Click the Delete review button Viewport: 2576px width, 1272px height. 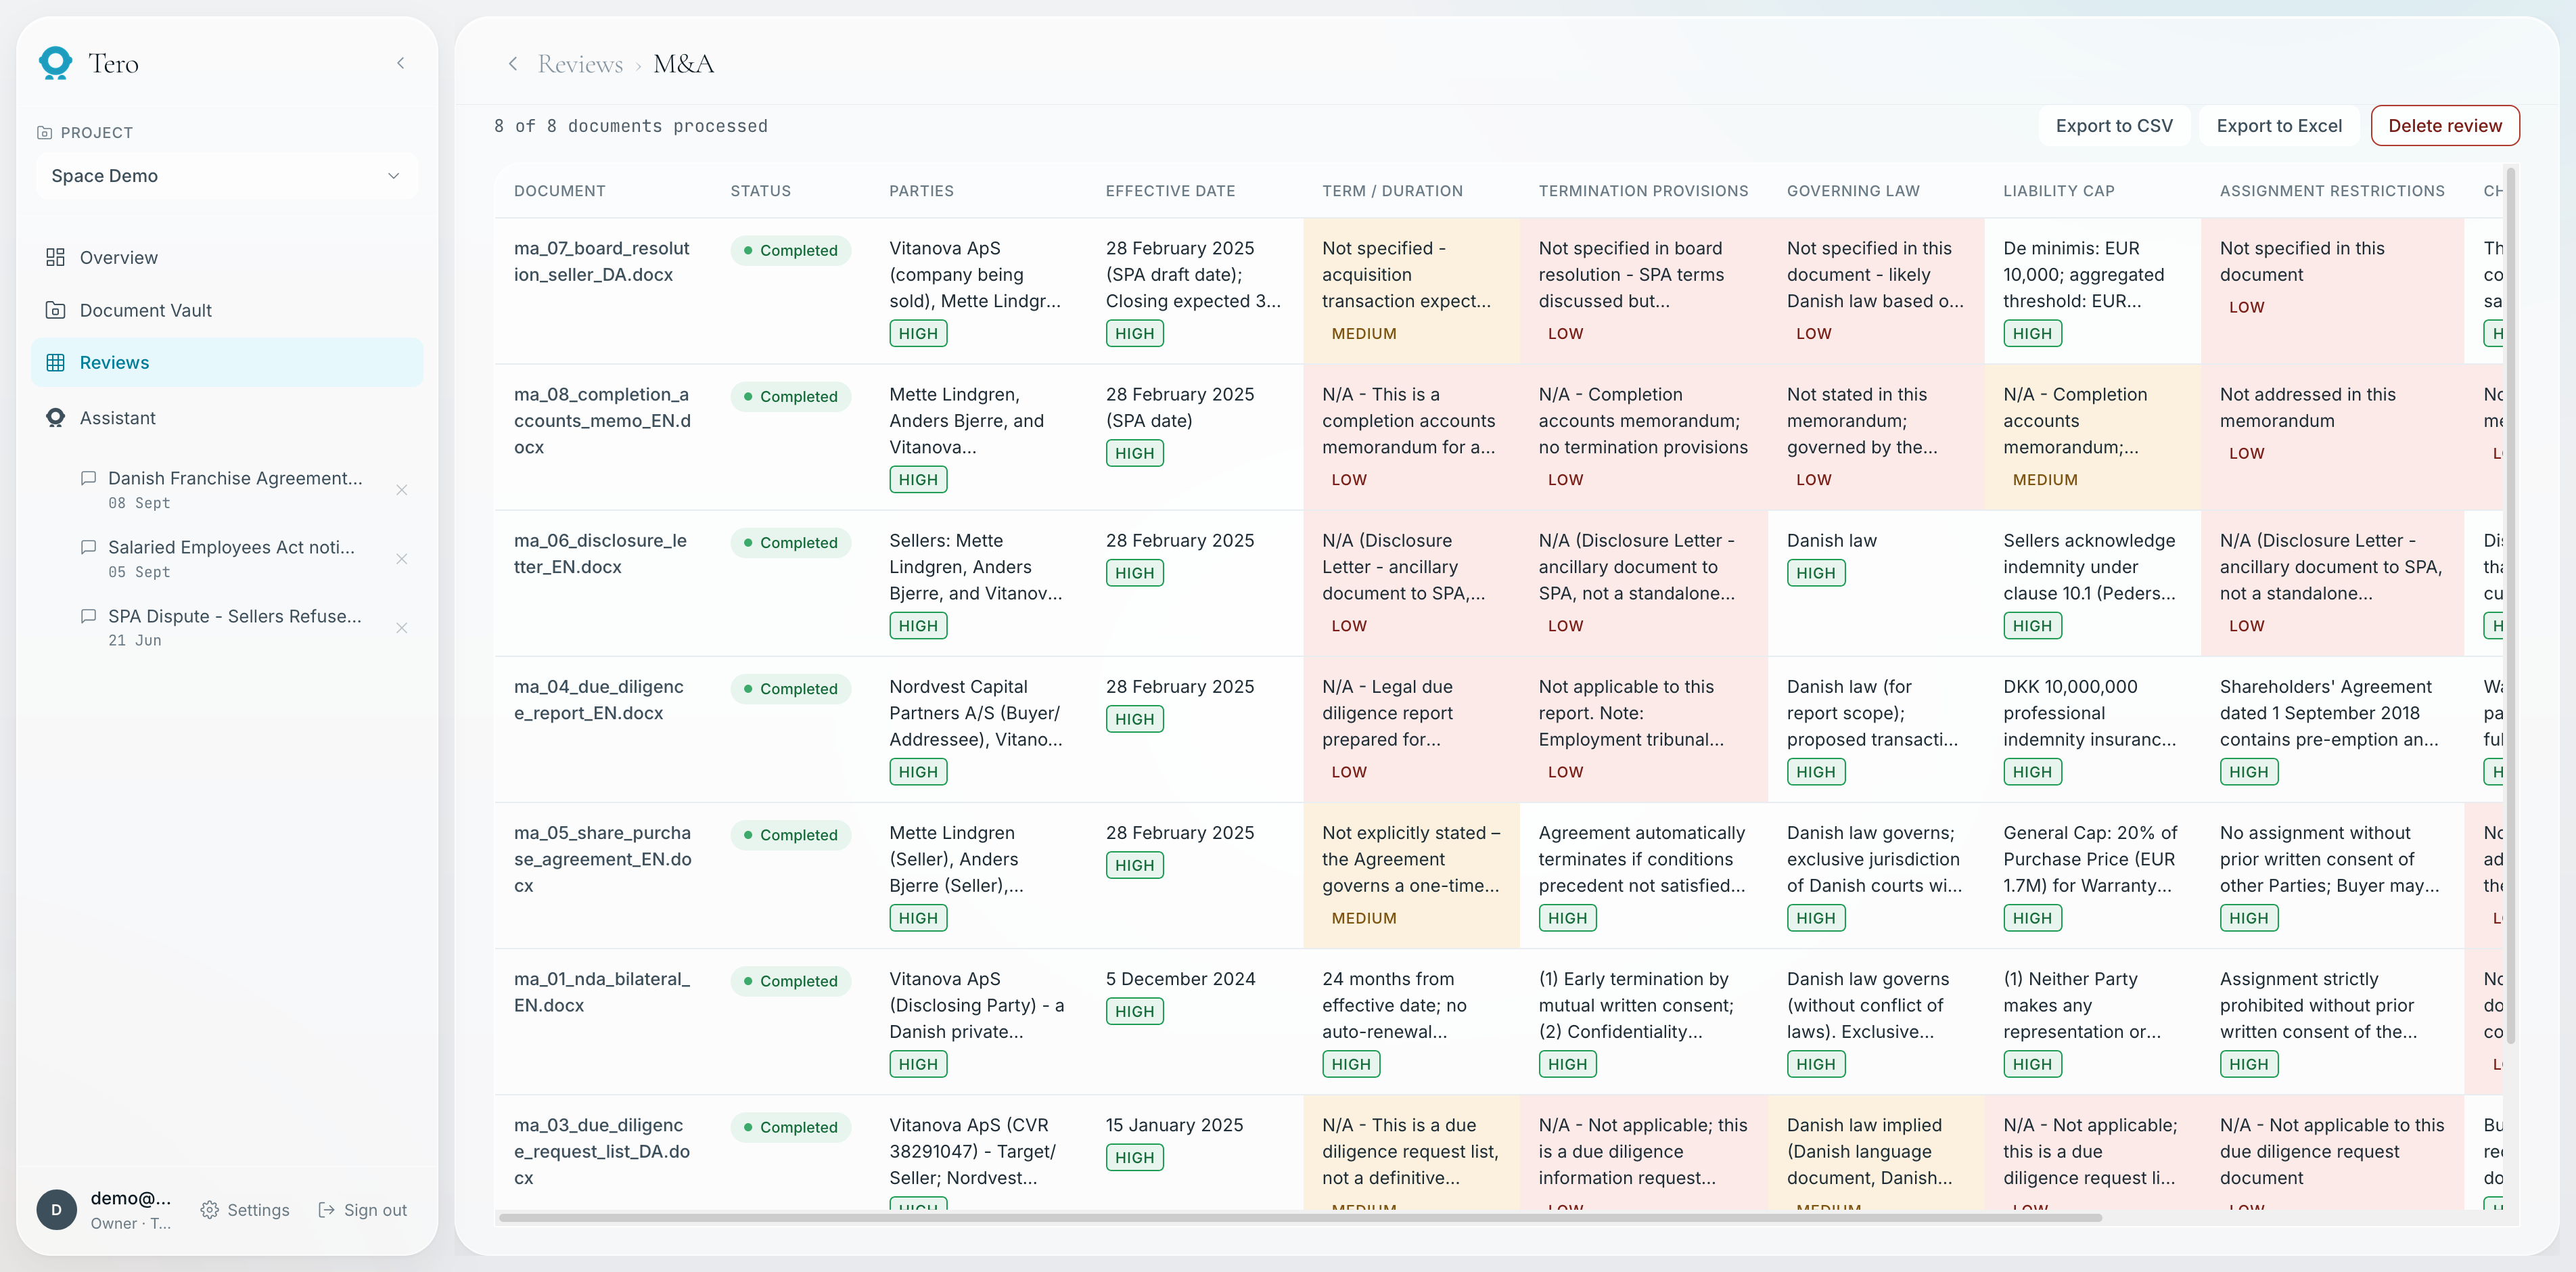point(2445,126)
